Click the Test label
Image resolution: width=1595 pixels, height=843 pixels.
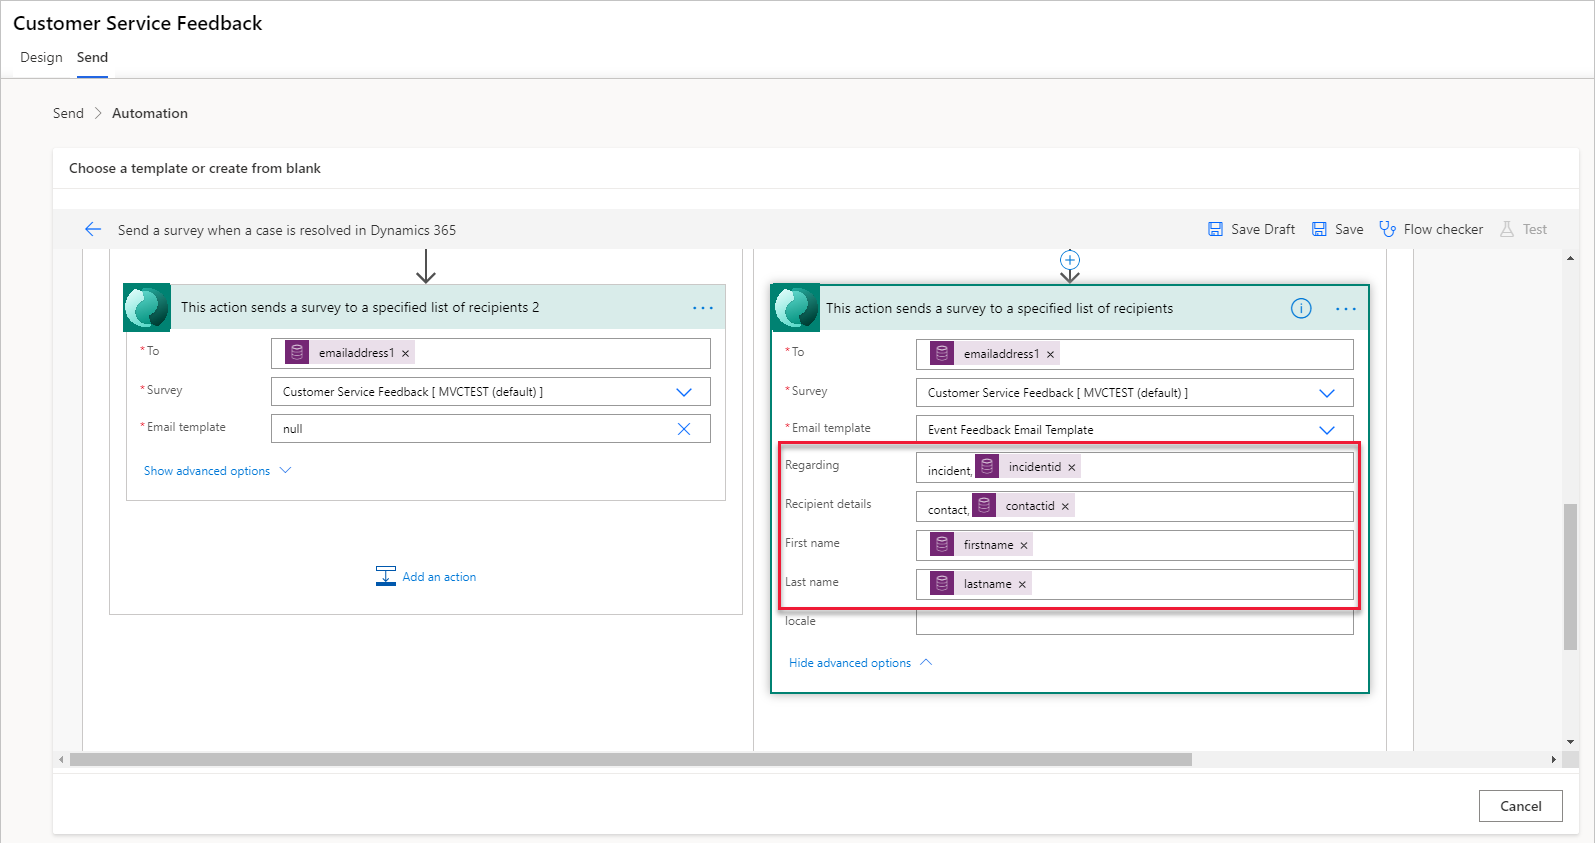[x=1535, y=229]
